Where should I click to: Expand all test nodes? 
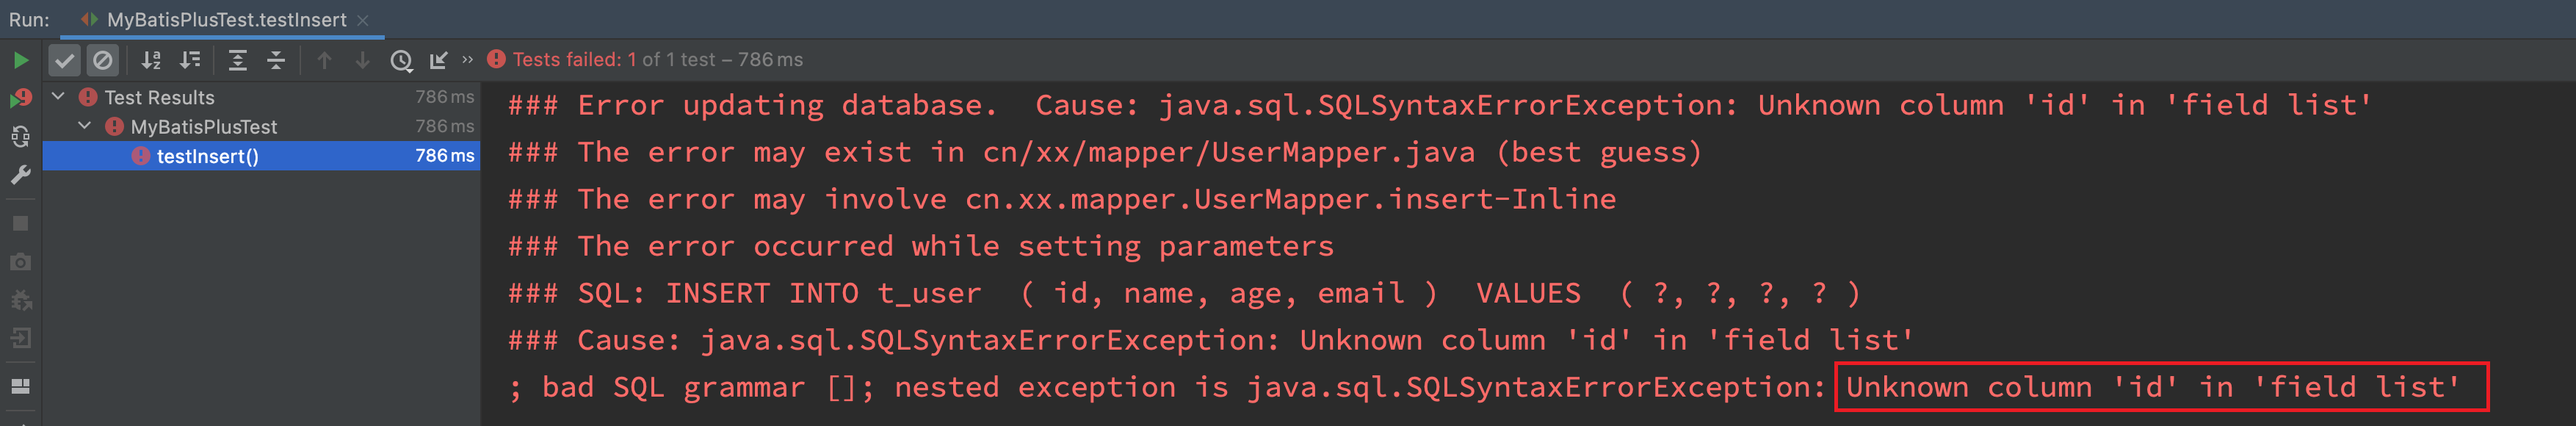238,60
